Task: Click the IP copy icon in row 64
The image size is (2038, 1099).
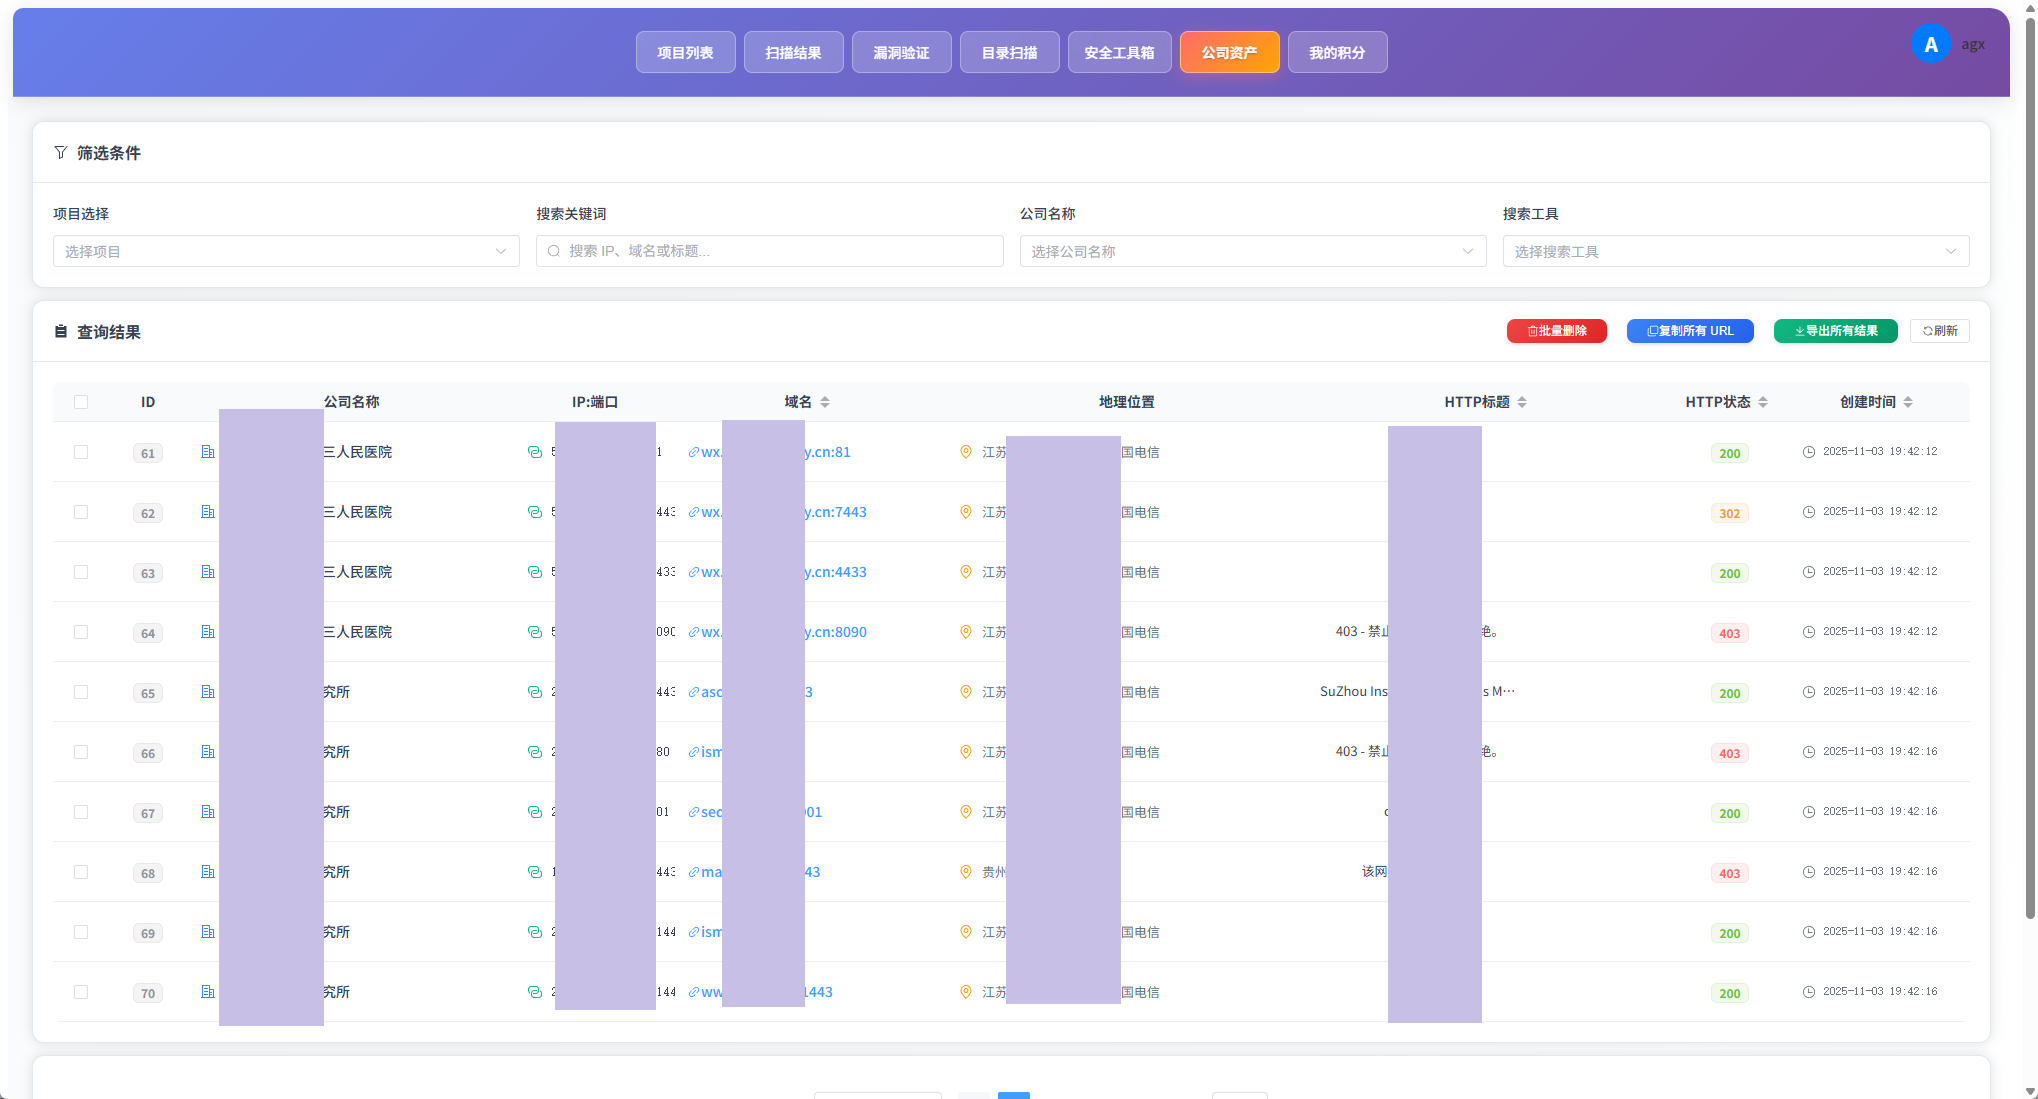Action: (535, 632)
